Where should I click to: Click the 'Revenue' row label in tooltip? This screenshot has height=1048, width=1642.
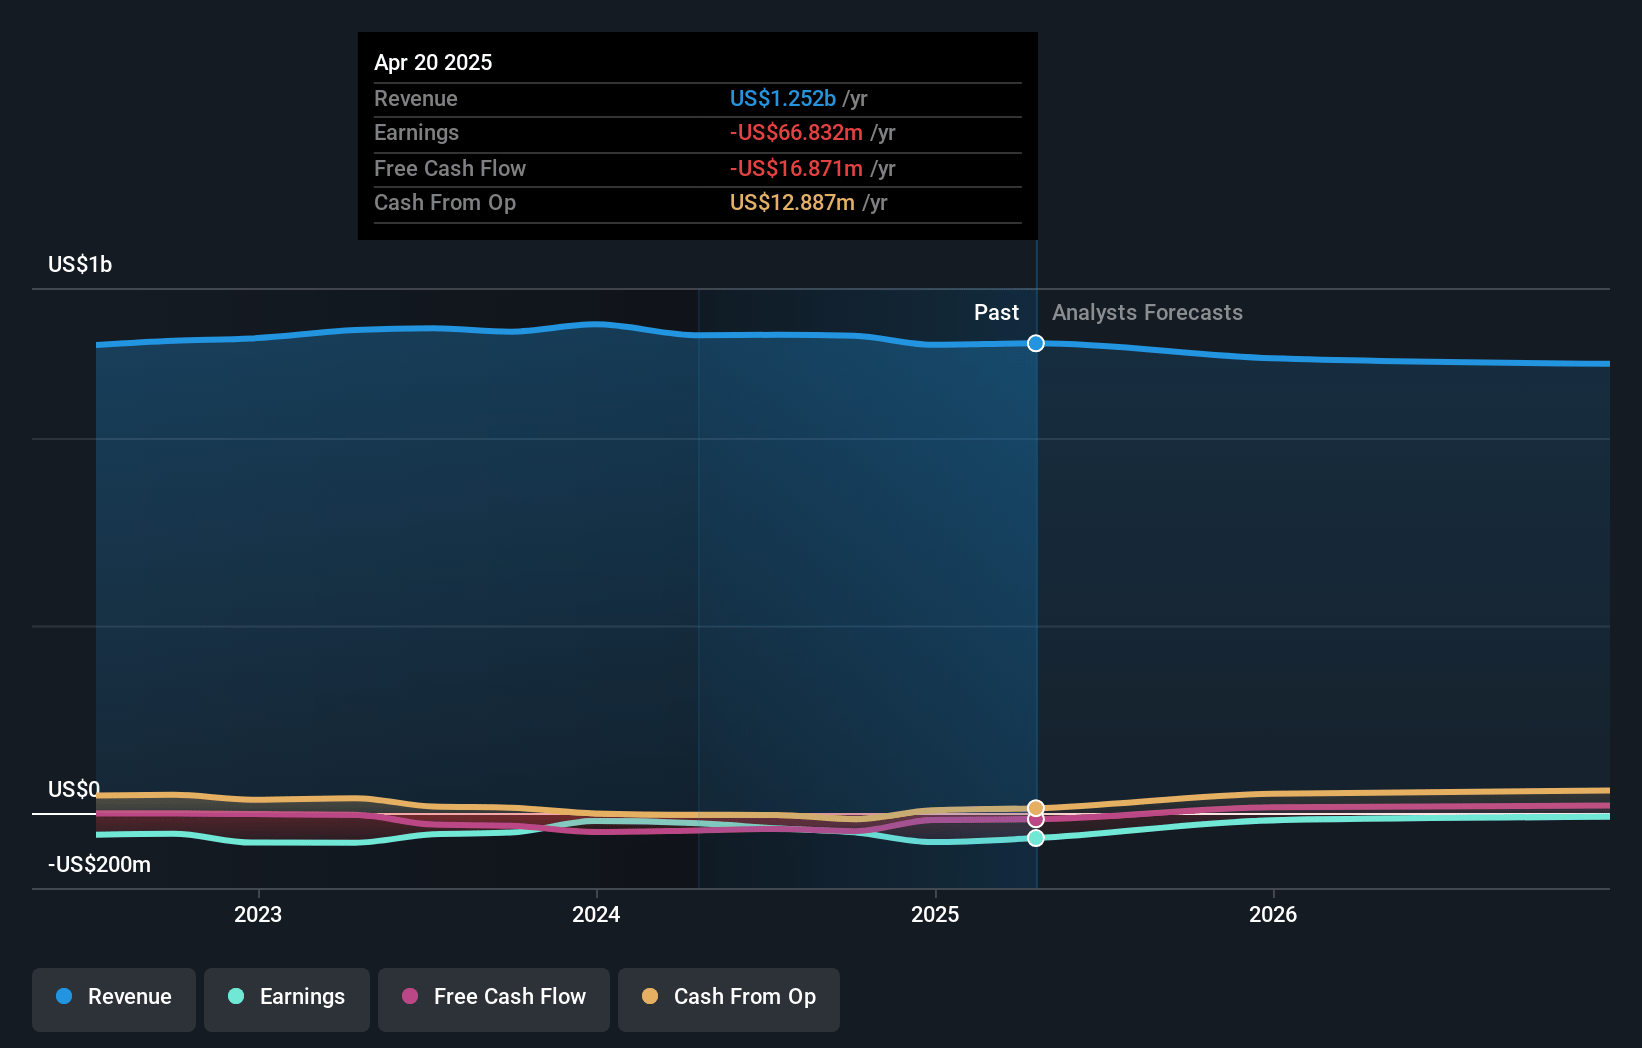(416, 98)
